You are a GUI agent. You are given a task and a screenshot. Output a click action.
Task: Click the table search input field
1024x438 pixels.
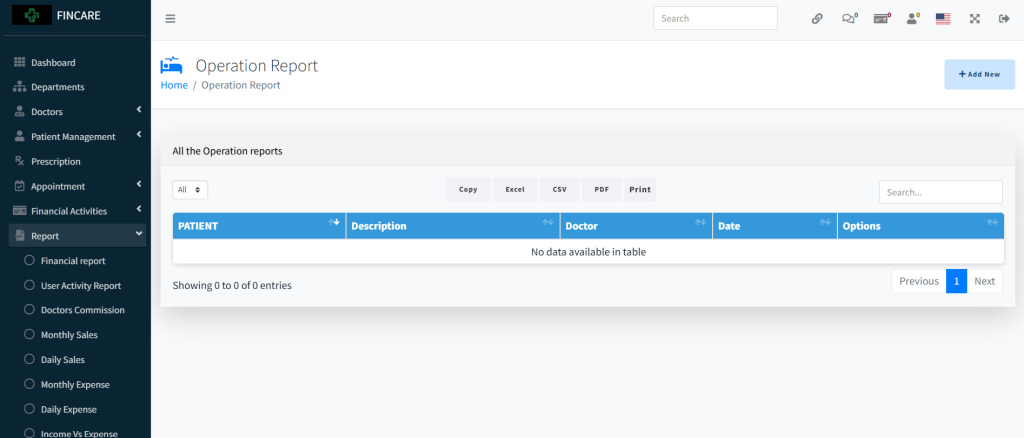[940, 192]
